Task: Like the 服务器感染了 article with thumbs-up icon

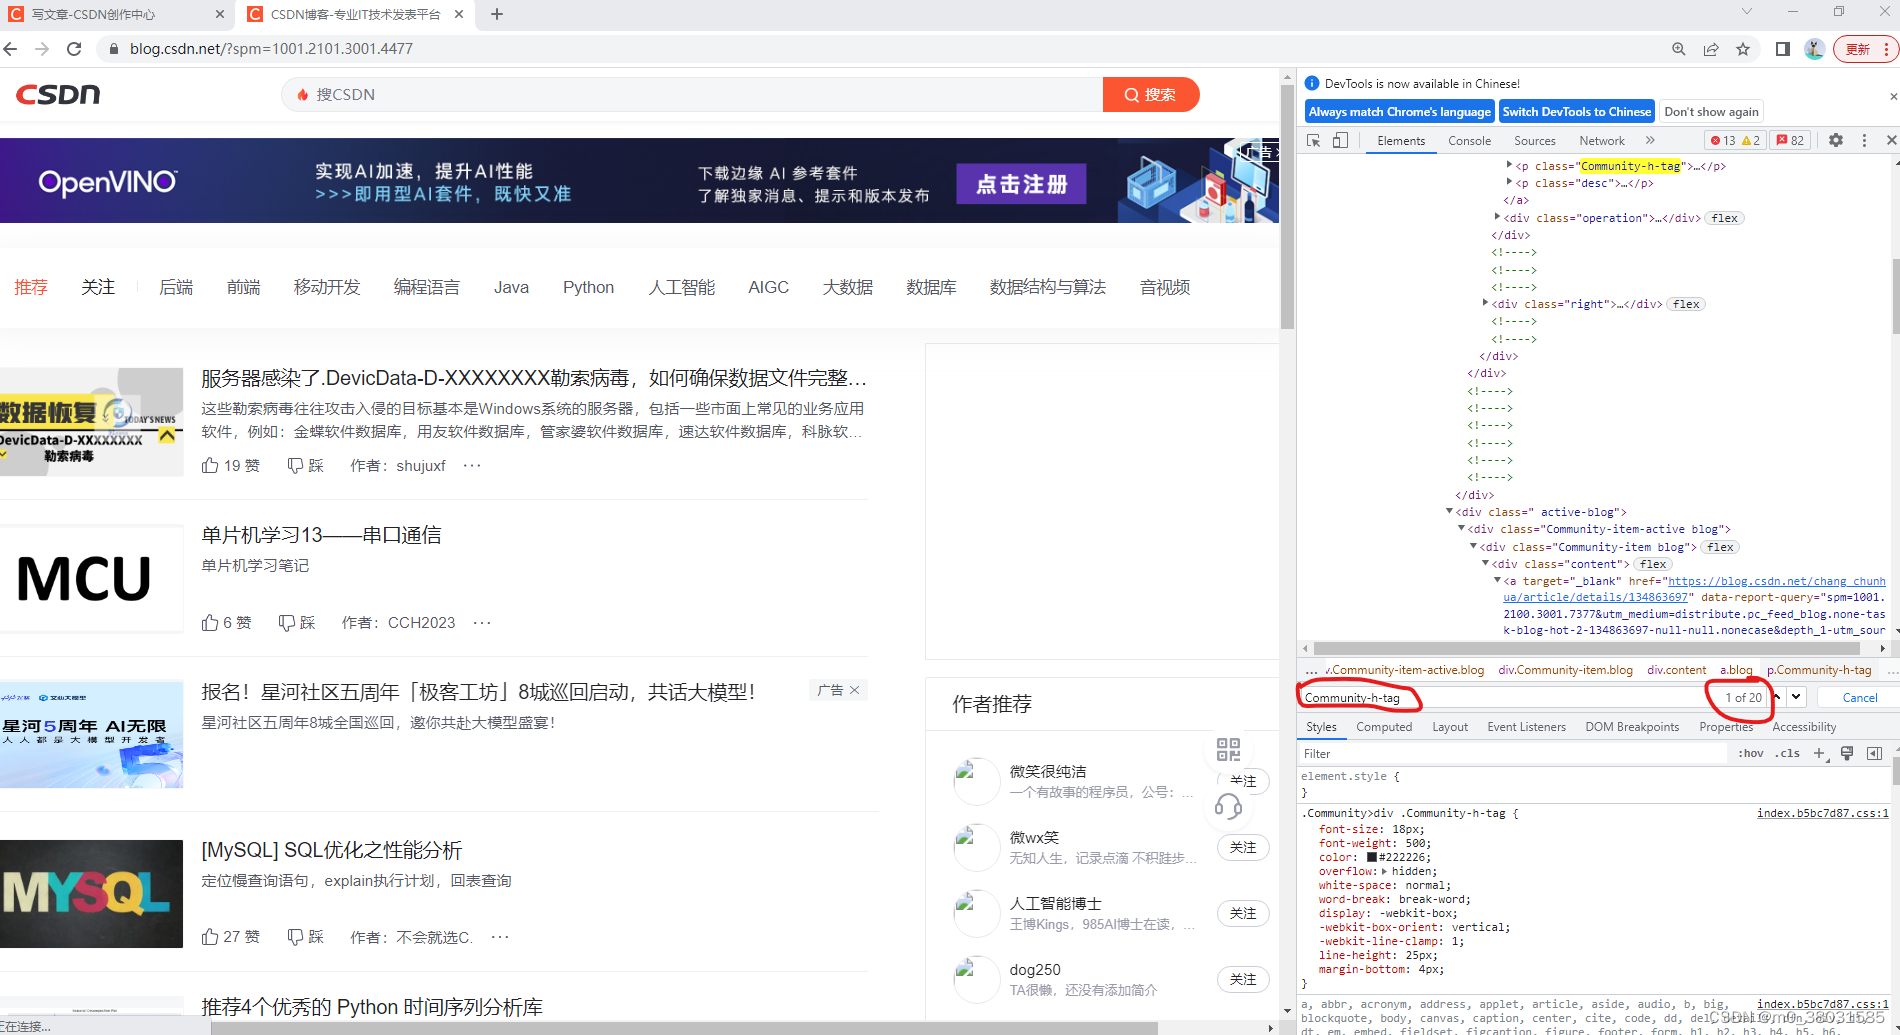Action: click(210, 465)
